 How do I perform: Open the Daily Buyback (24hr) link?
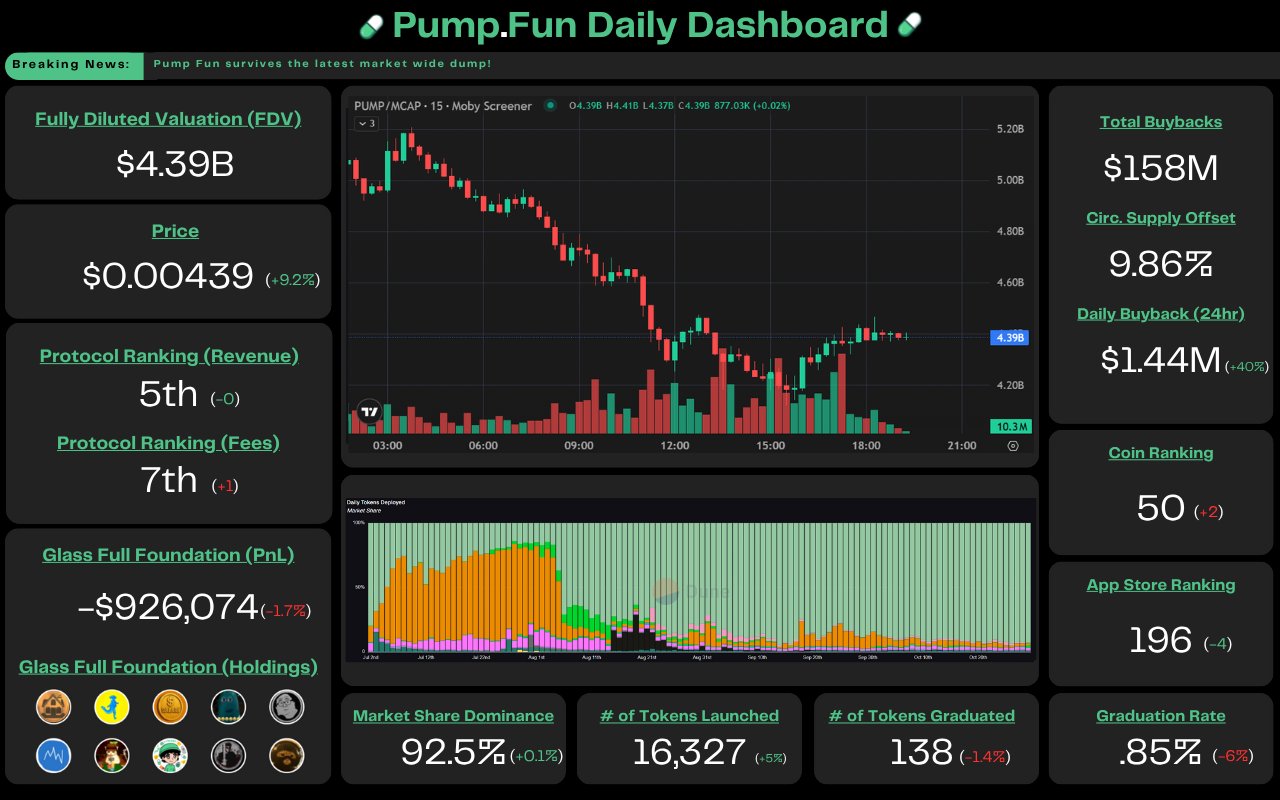(x=1161, y=314)
